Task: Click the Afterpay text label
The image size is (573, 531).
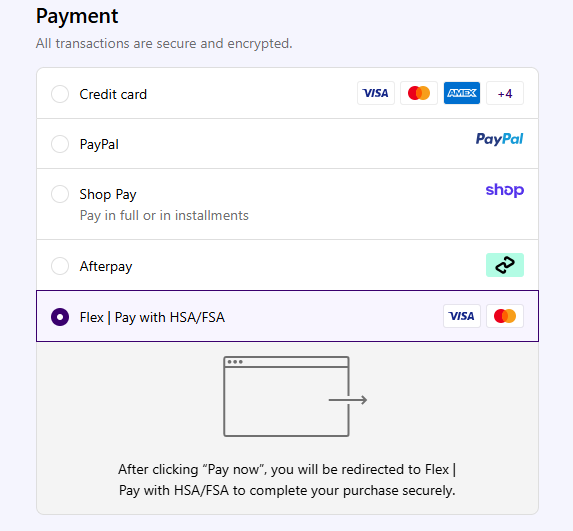Action: coord(106,266)
